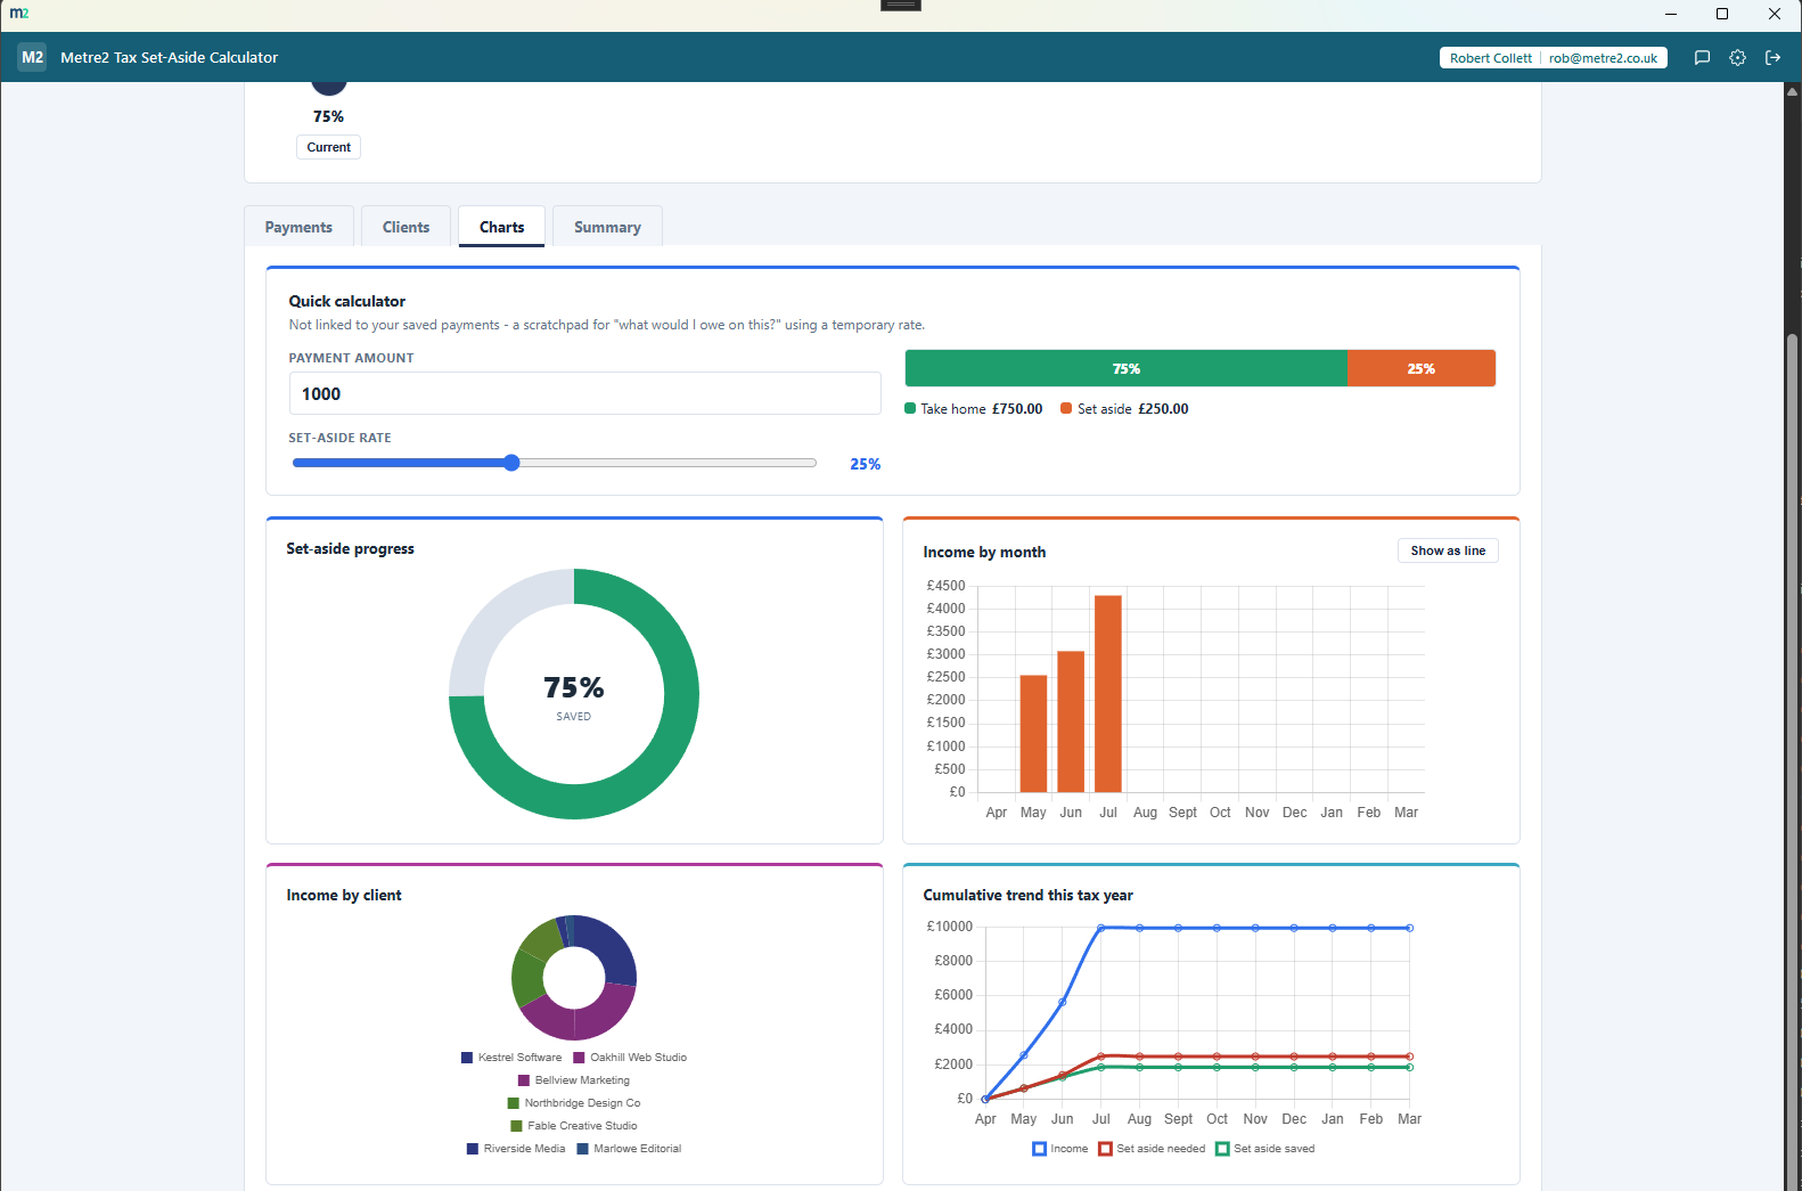Viewport: 1802px width, 1191px height.
Task: Click the May bar in Income by month
Action: (1034, 734)
